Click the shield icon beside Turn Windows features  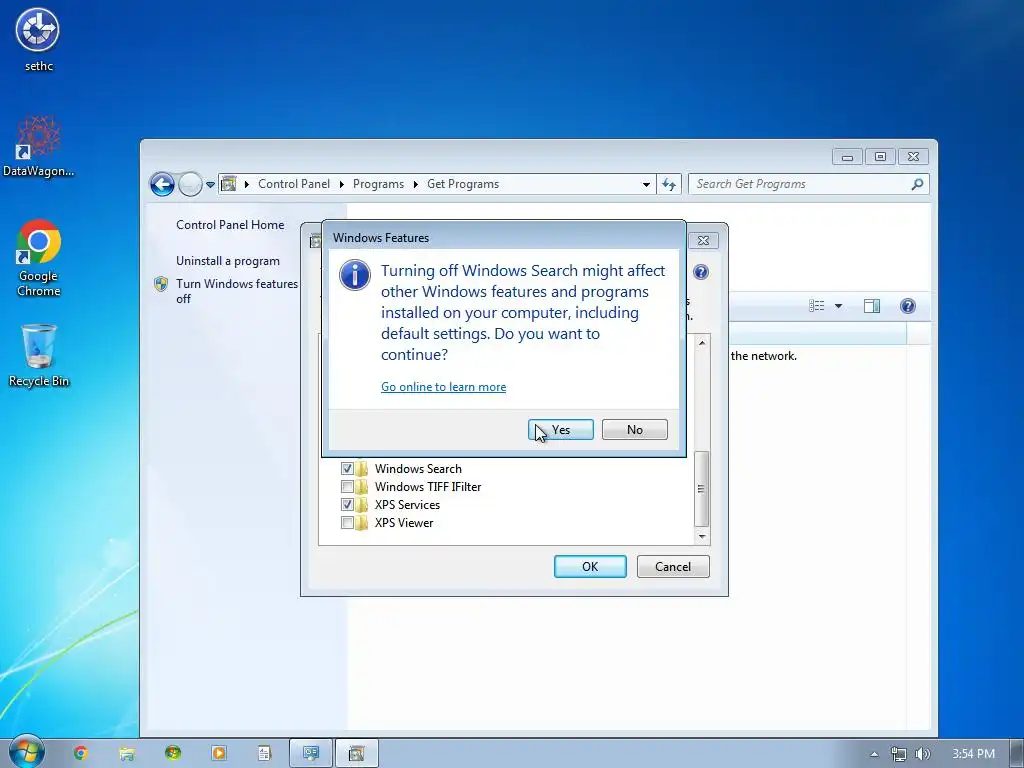click(x=161, y=284)
